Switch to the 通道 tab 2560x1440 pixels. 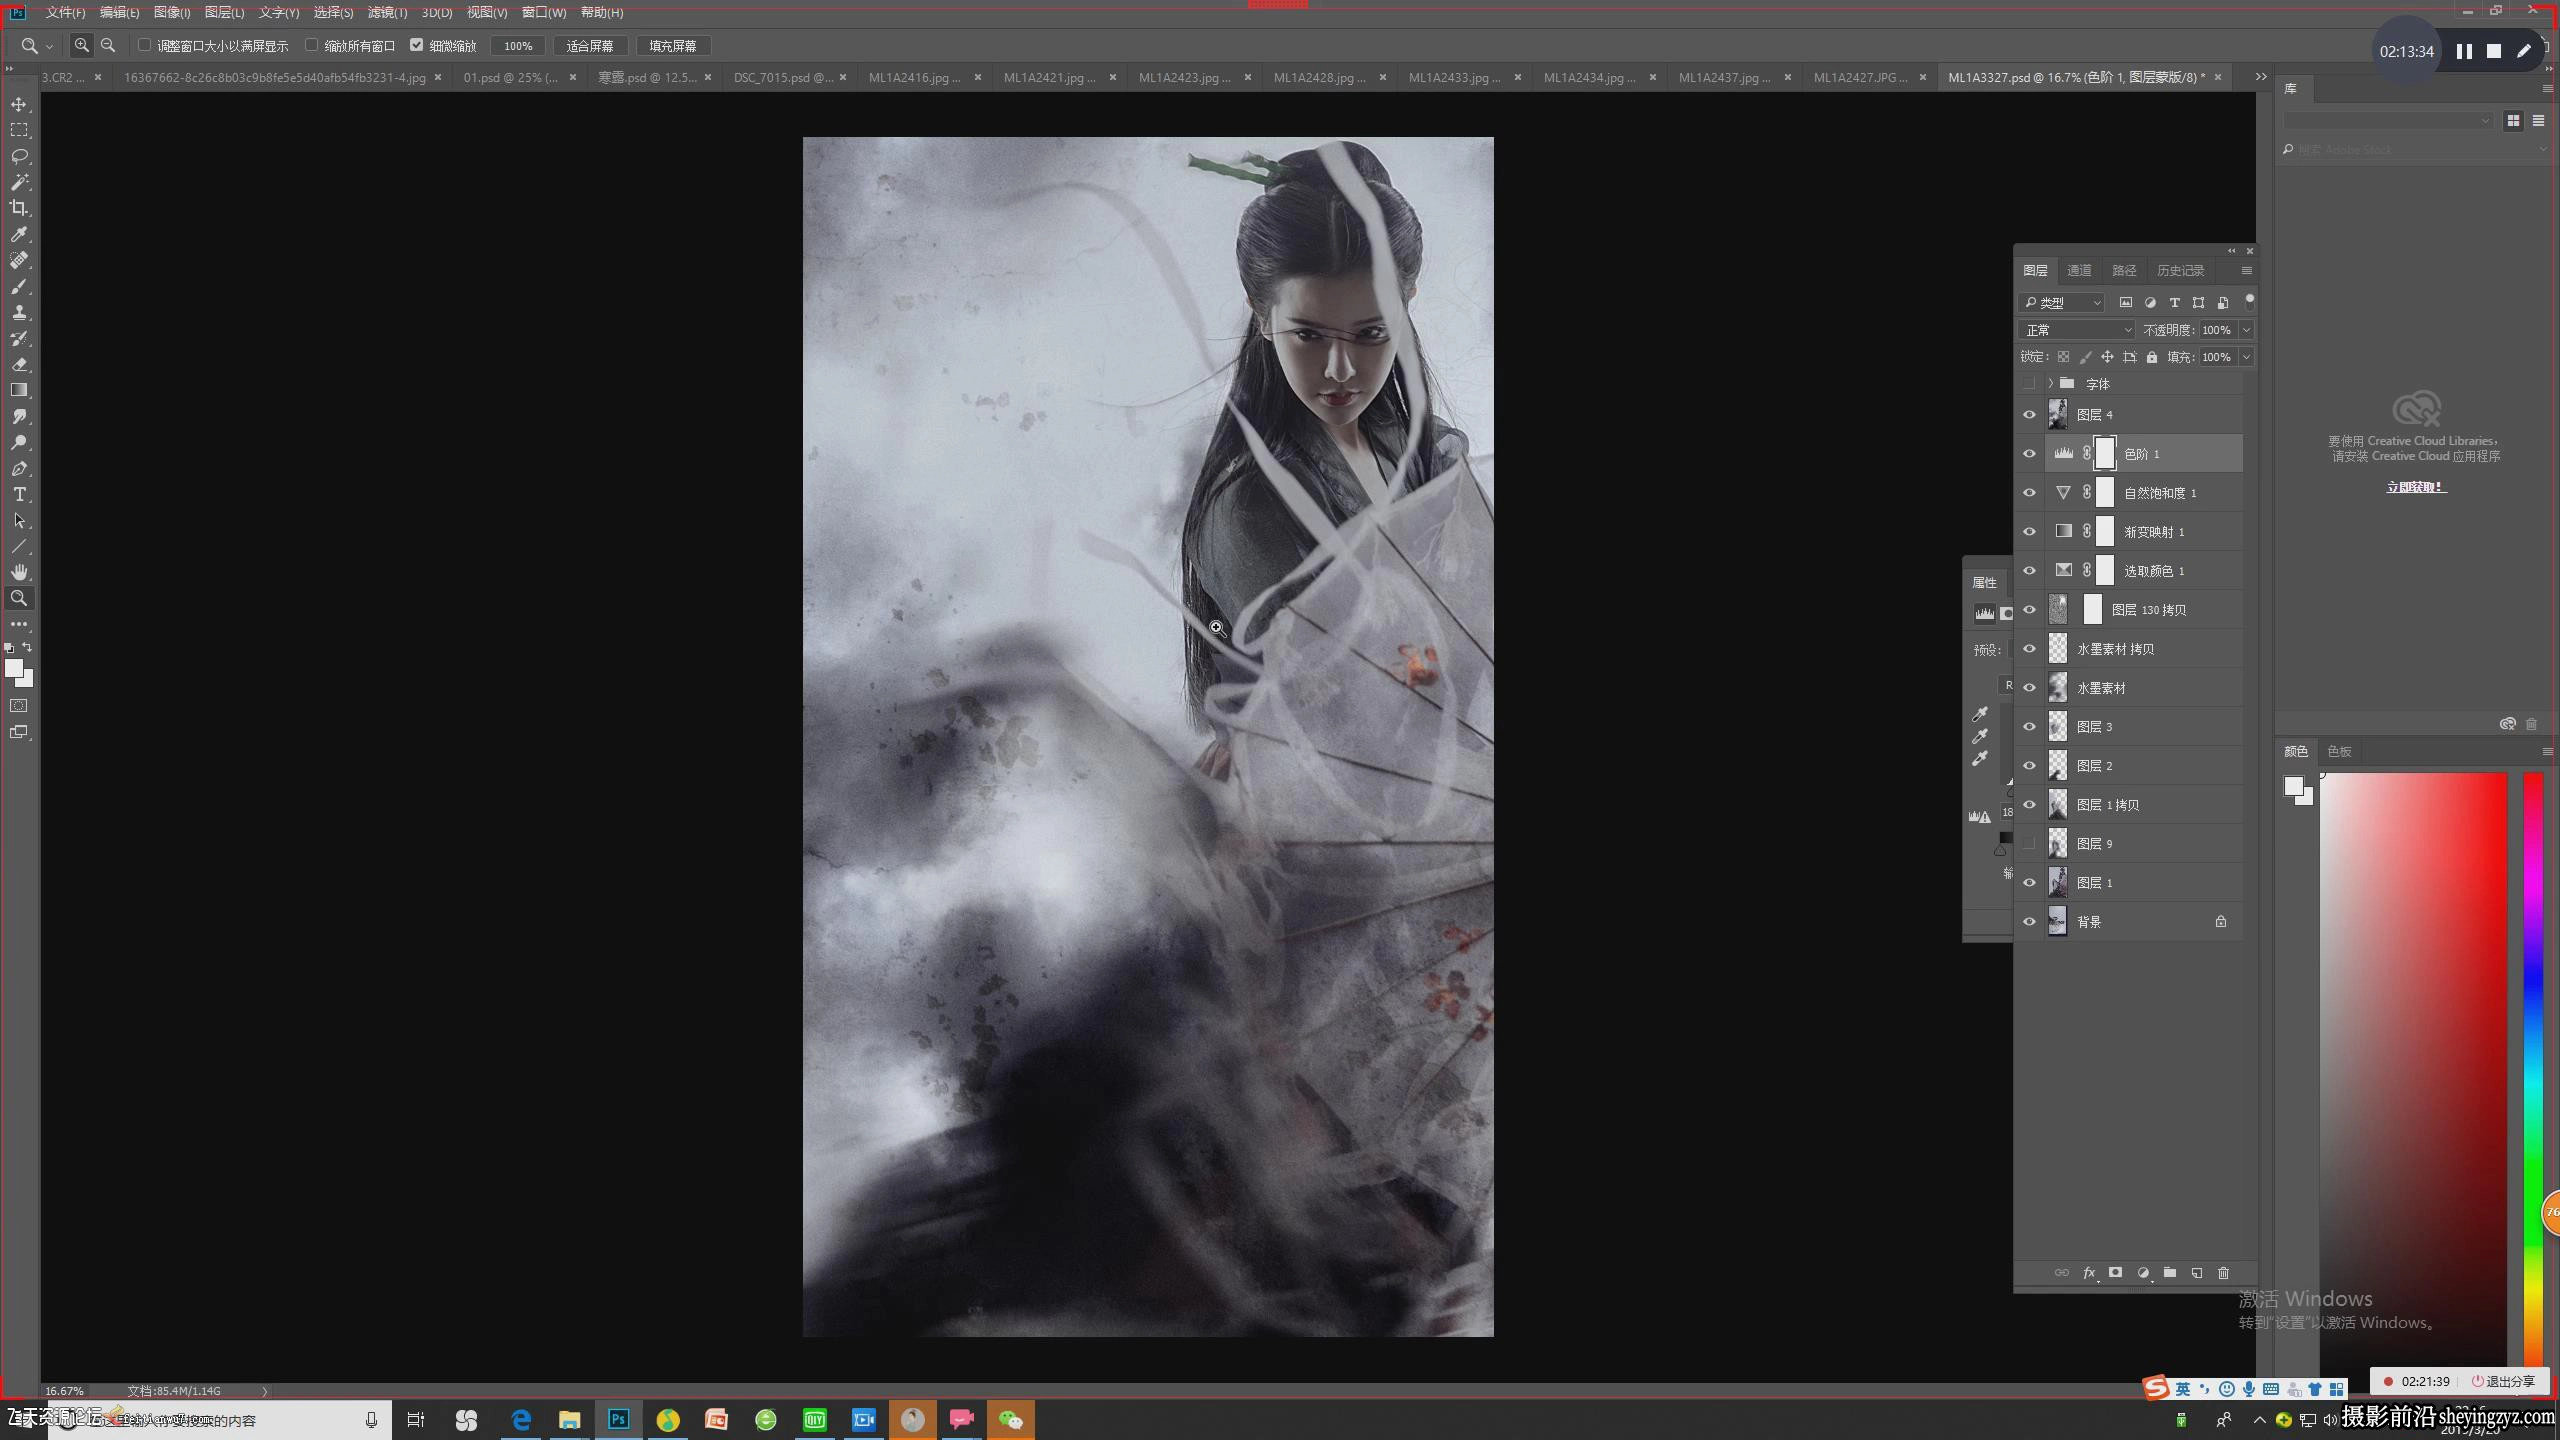pos(2079,271)
